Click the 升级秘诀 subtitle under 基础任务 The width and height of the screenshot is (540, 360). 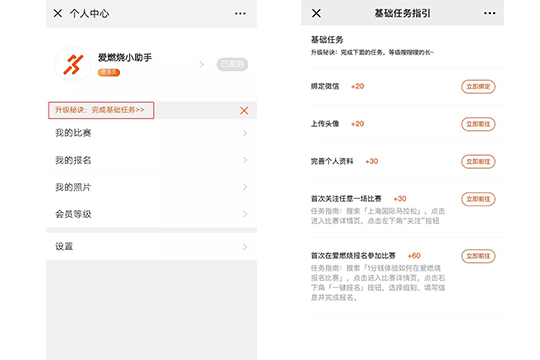pos(372,52)
